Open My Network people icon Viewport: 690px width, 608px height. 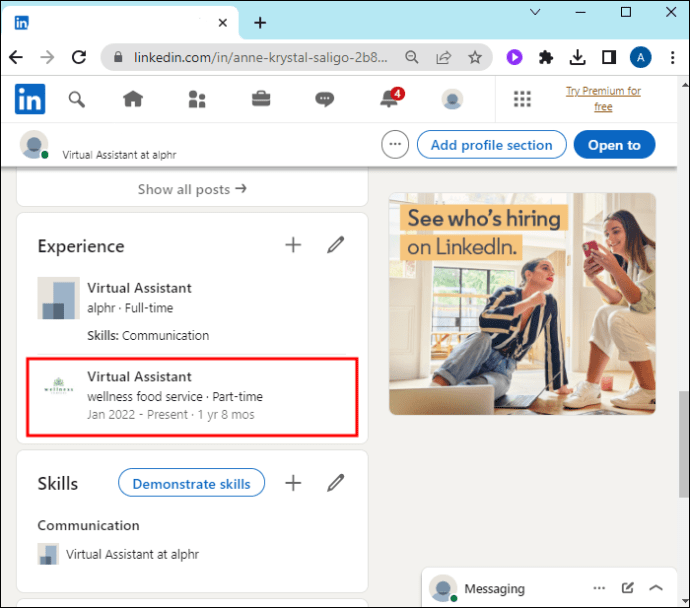(x=197, y=99)
